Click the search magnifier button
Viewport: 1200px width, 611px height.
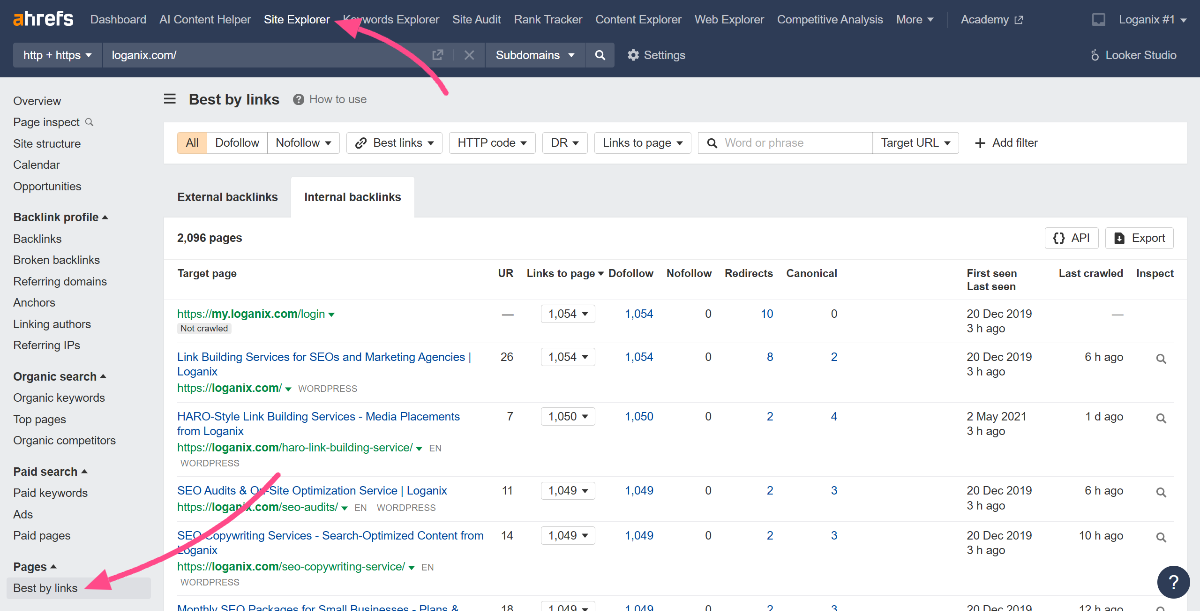(x=600, y=55)
